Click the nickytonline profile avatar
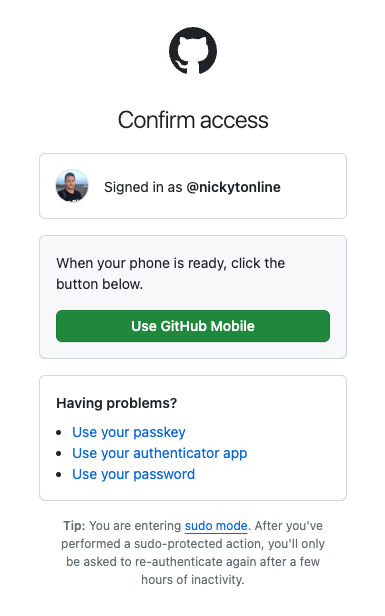Screen dimensions: 385x616 72,186
